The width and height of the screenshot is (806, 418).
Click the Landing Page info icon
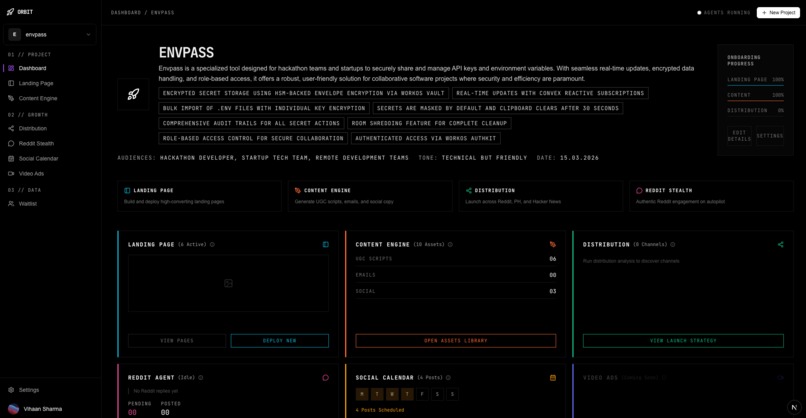[x=212, y=245]
